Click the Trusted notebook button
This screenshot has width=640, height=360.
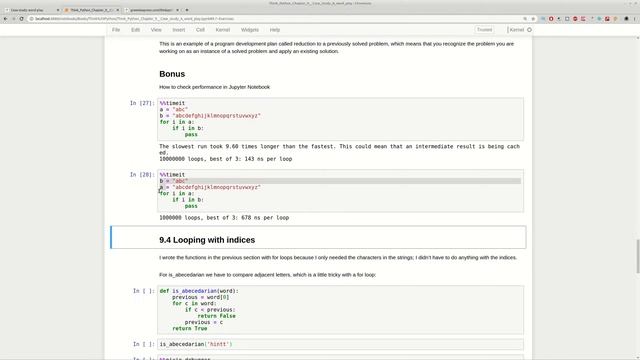coord(484,30)
